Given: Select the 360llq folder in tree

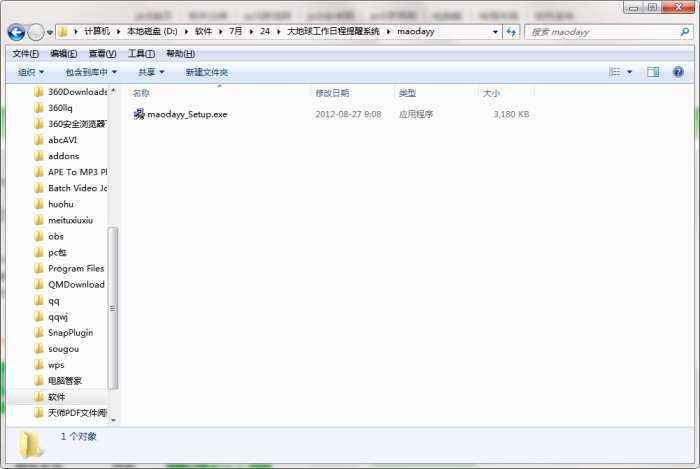Looking at the screenshot, I should (54, 108).
